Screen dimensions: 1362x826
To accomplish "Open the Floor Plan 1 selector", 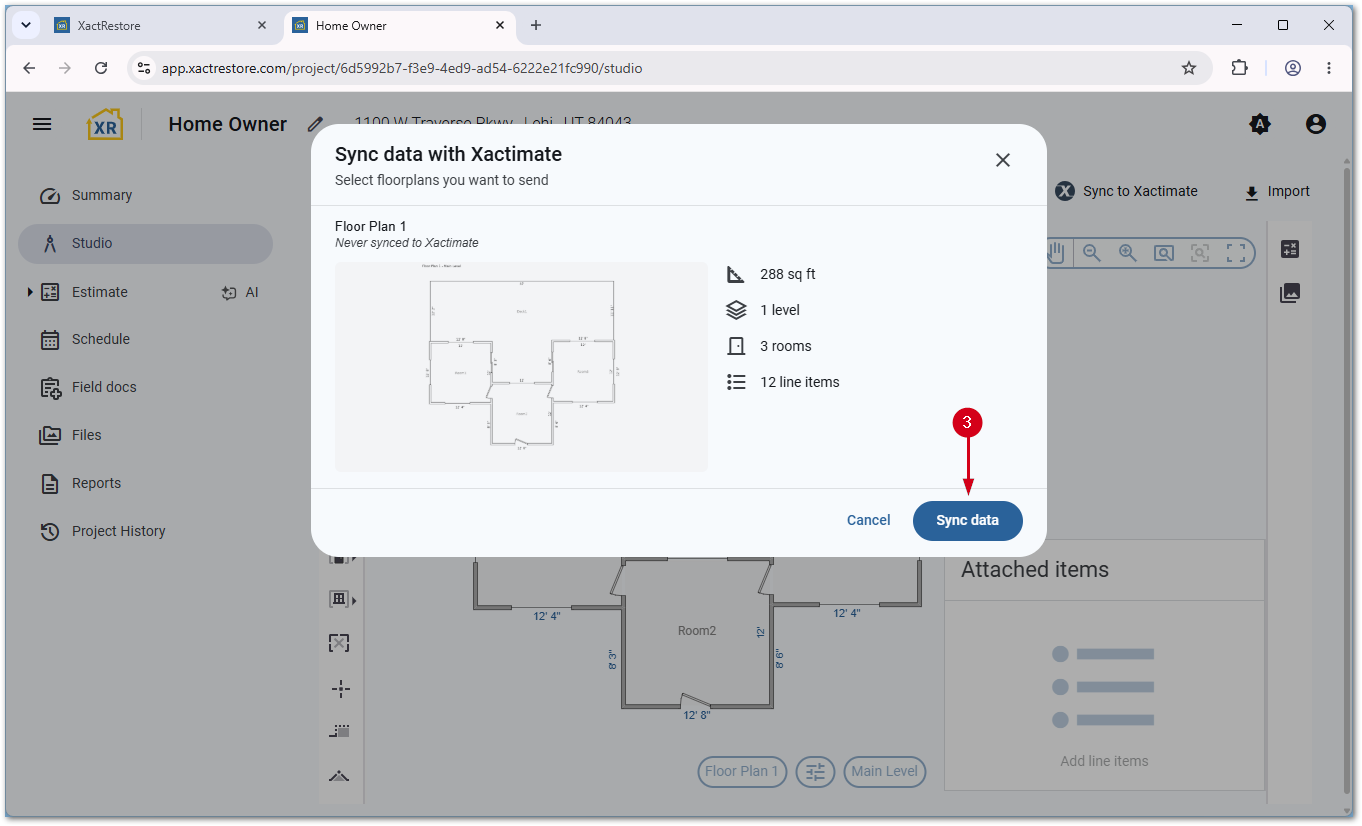I will coord(742,771).
